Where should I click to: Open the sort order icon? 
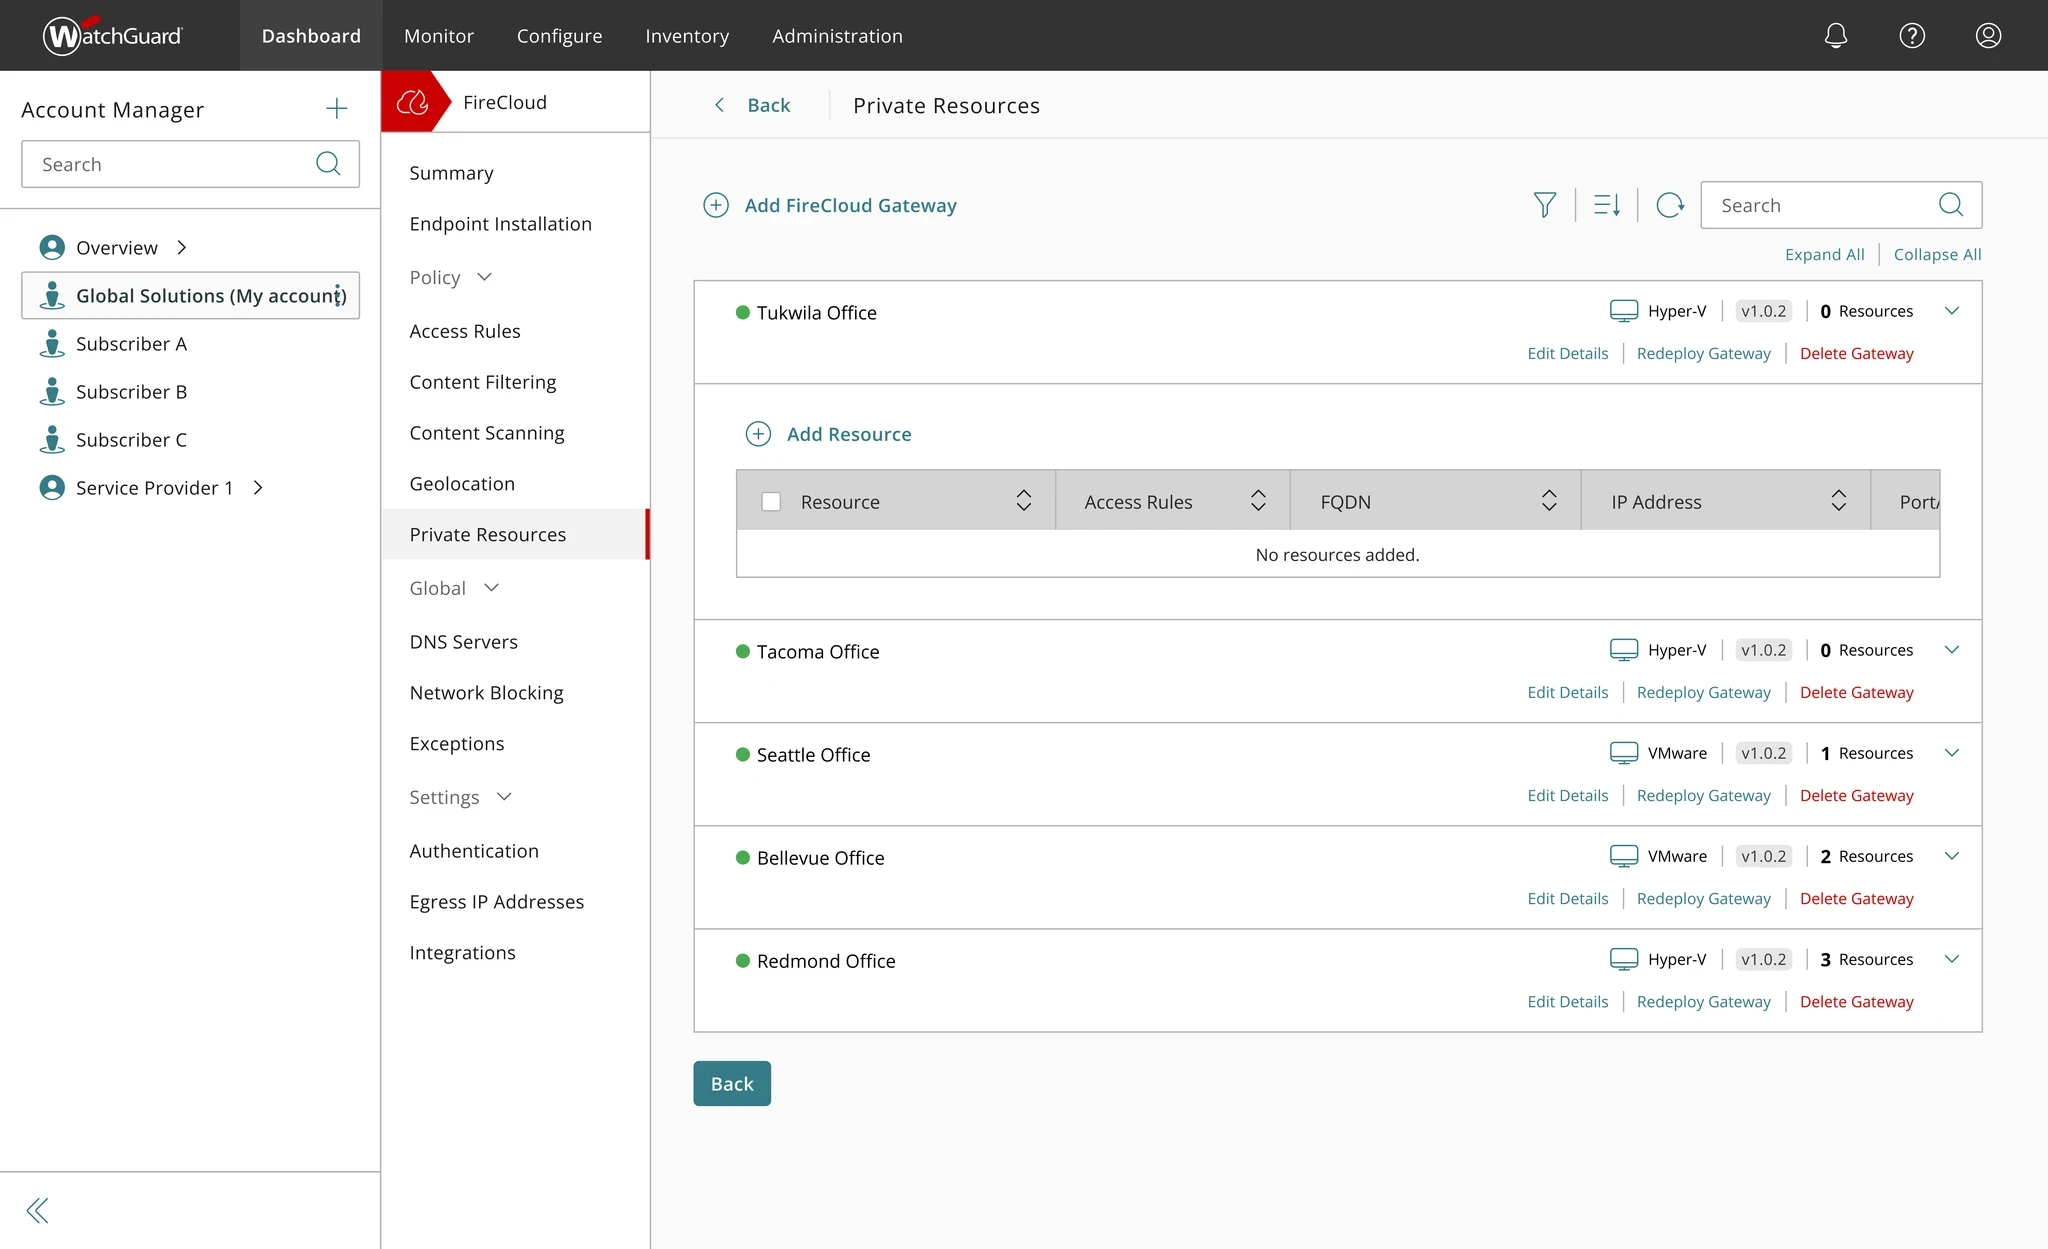(1607, 205)
